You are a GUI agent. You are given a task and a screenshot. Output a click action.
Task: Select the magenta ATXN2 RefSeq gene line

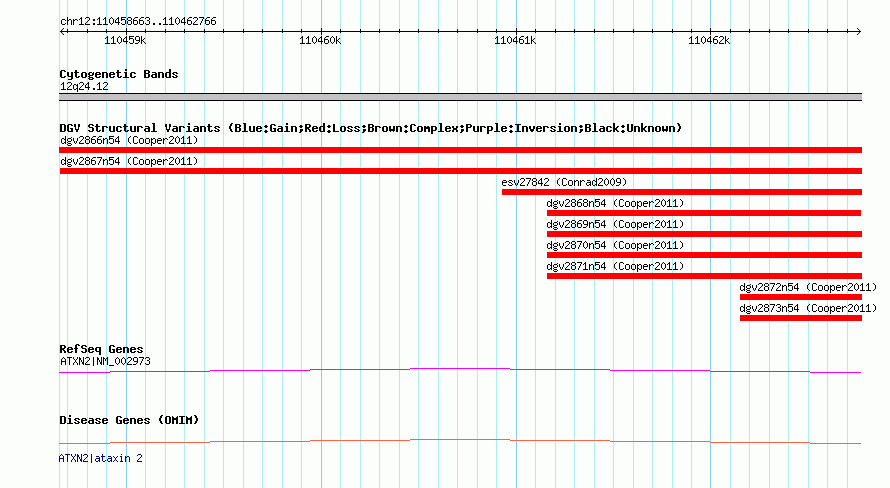[460, 371]
